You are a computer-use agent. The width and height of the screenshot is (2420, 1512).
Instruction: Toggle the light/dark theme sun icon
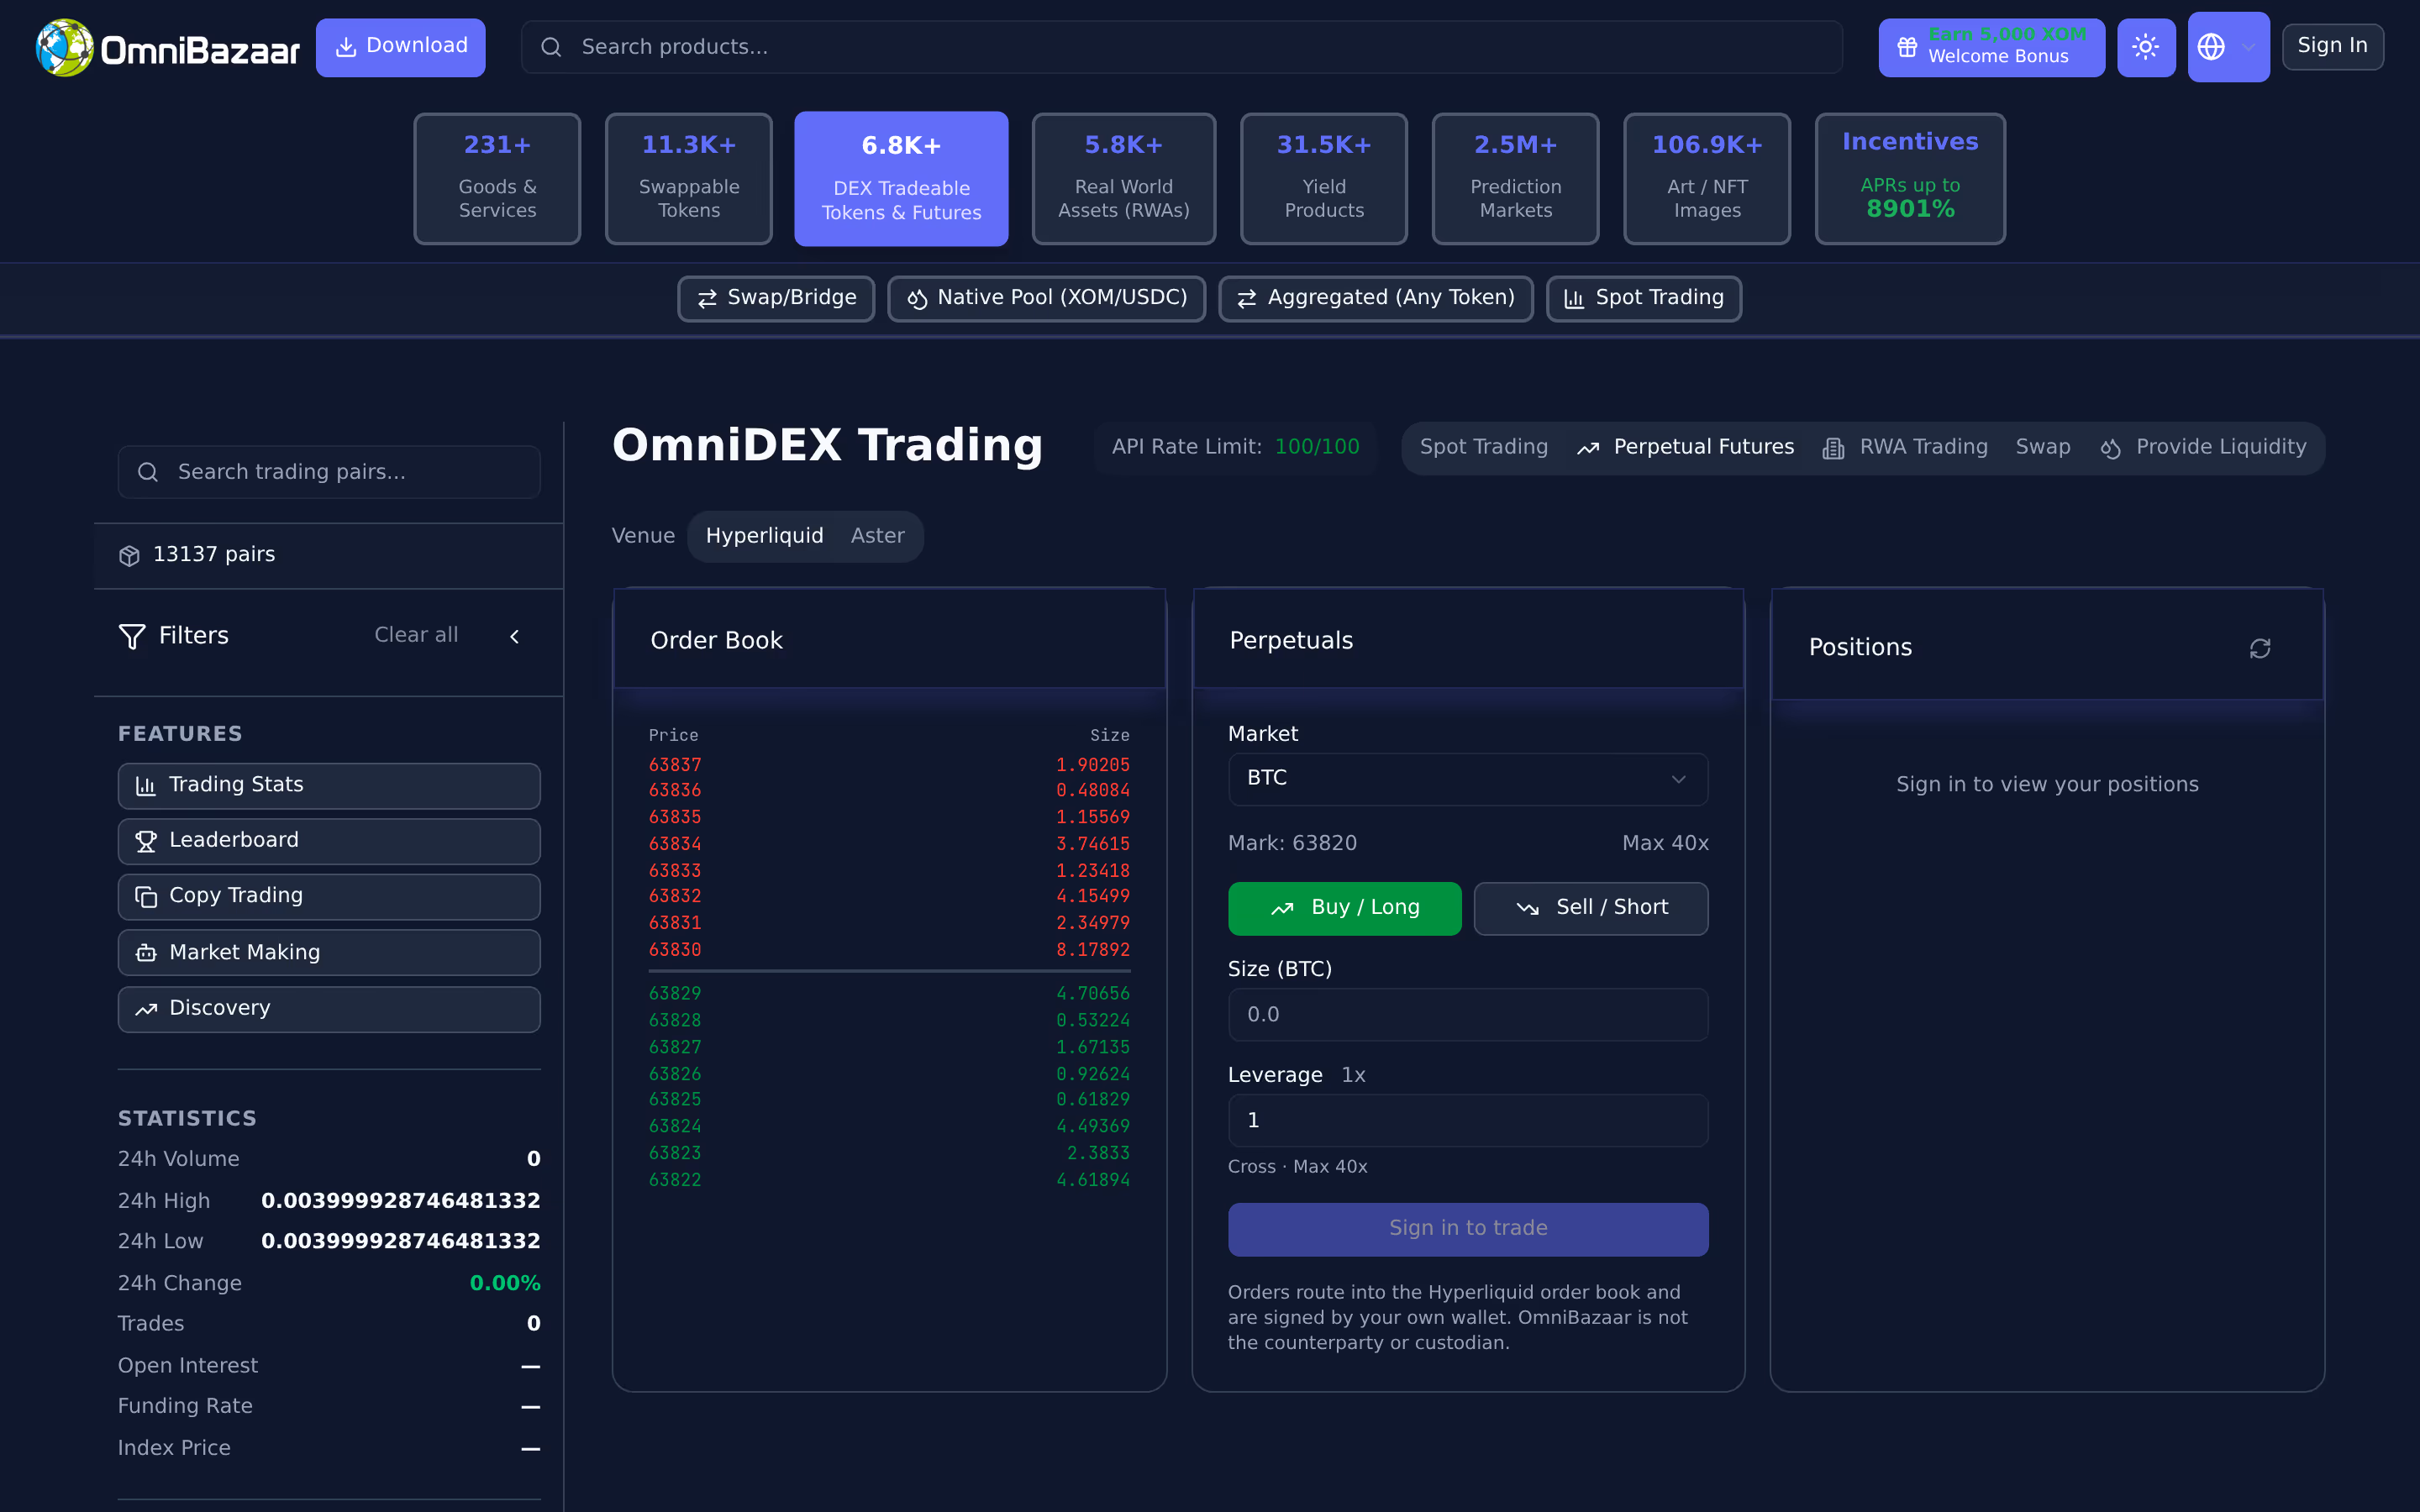(x=2146, y=47)
